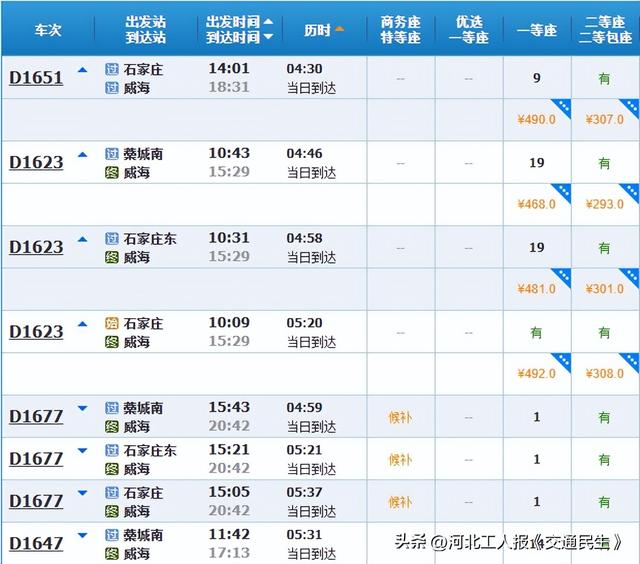This screenshot has height=564, width=640.
Task: Open train number link D1647
Action: click(x=36, y=543)
